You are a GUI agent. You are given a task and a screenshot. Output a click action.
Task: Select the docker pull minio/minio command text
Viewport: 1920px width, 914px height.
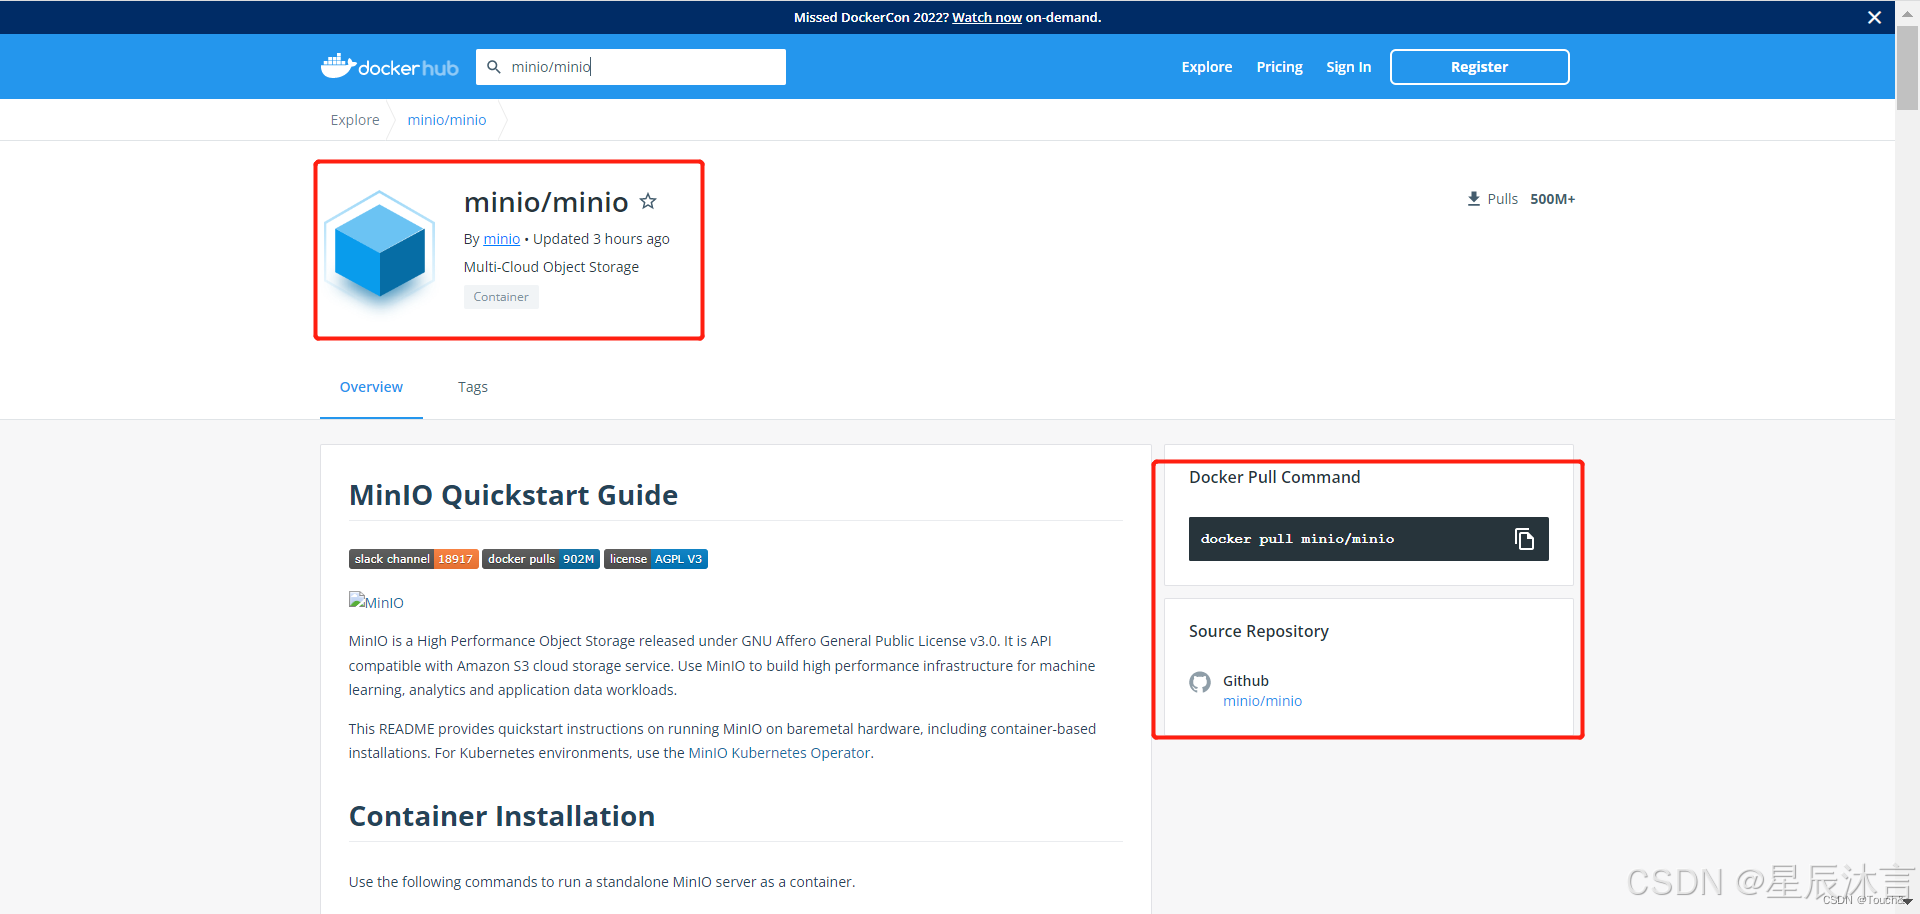(1297, 539)
